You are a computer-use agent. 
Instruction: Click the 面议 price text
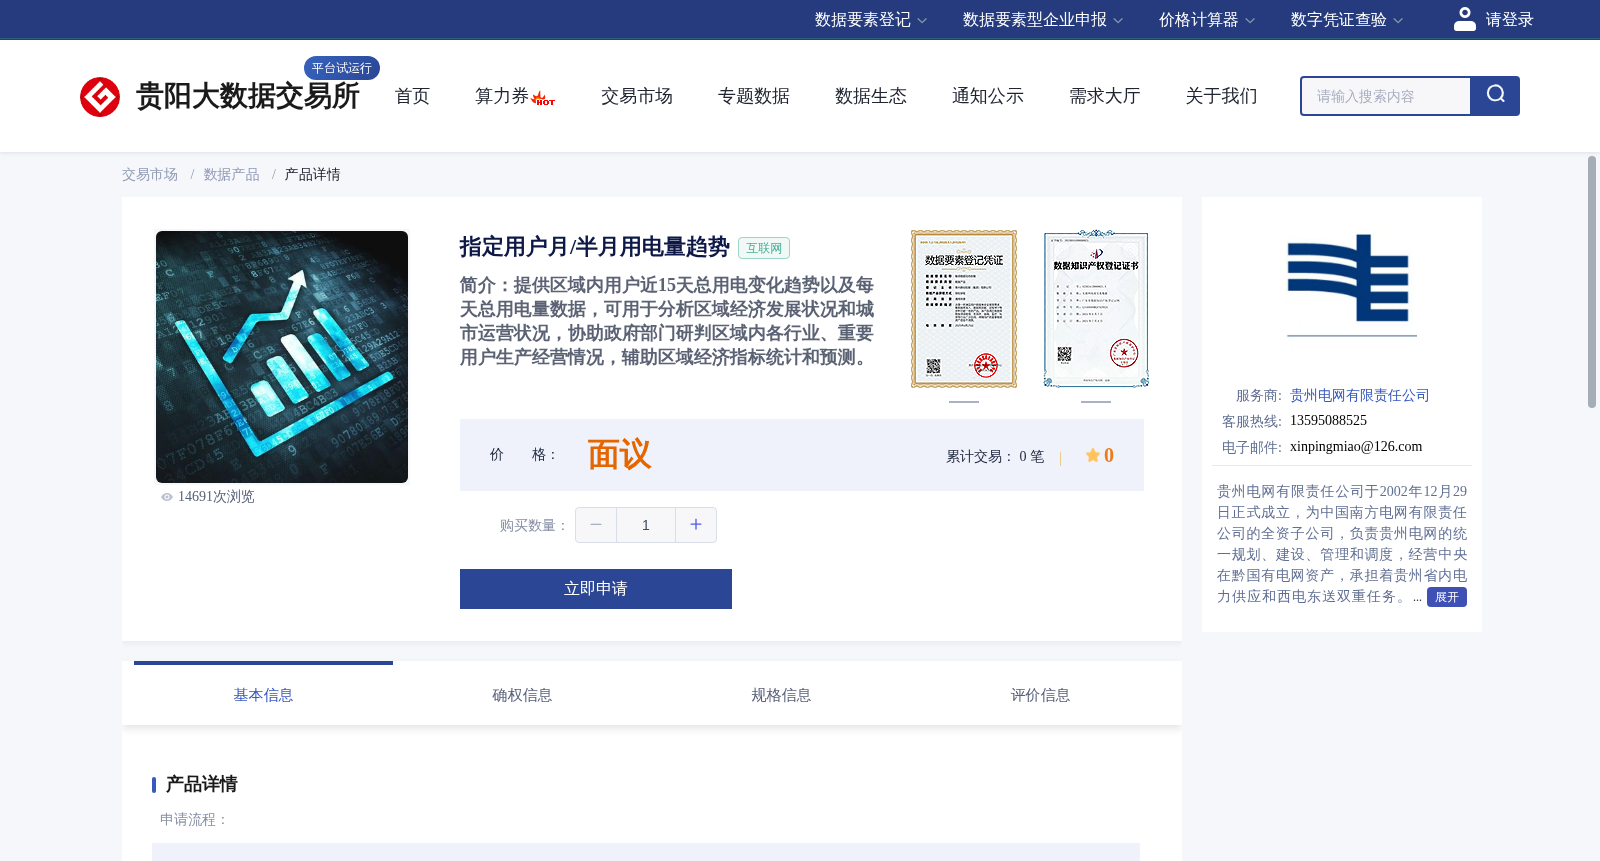point(619,455)
